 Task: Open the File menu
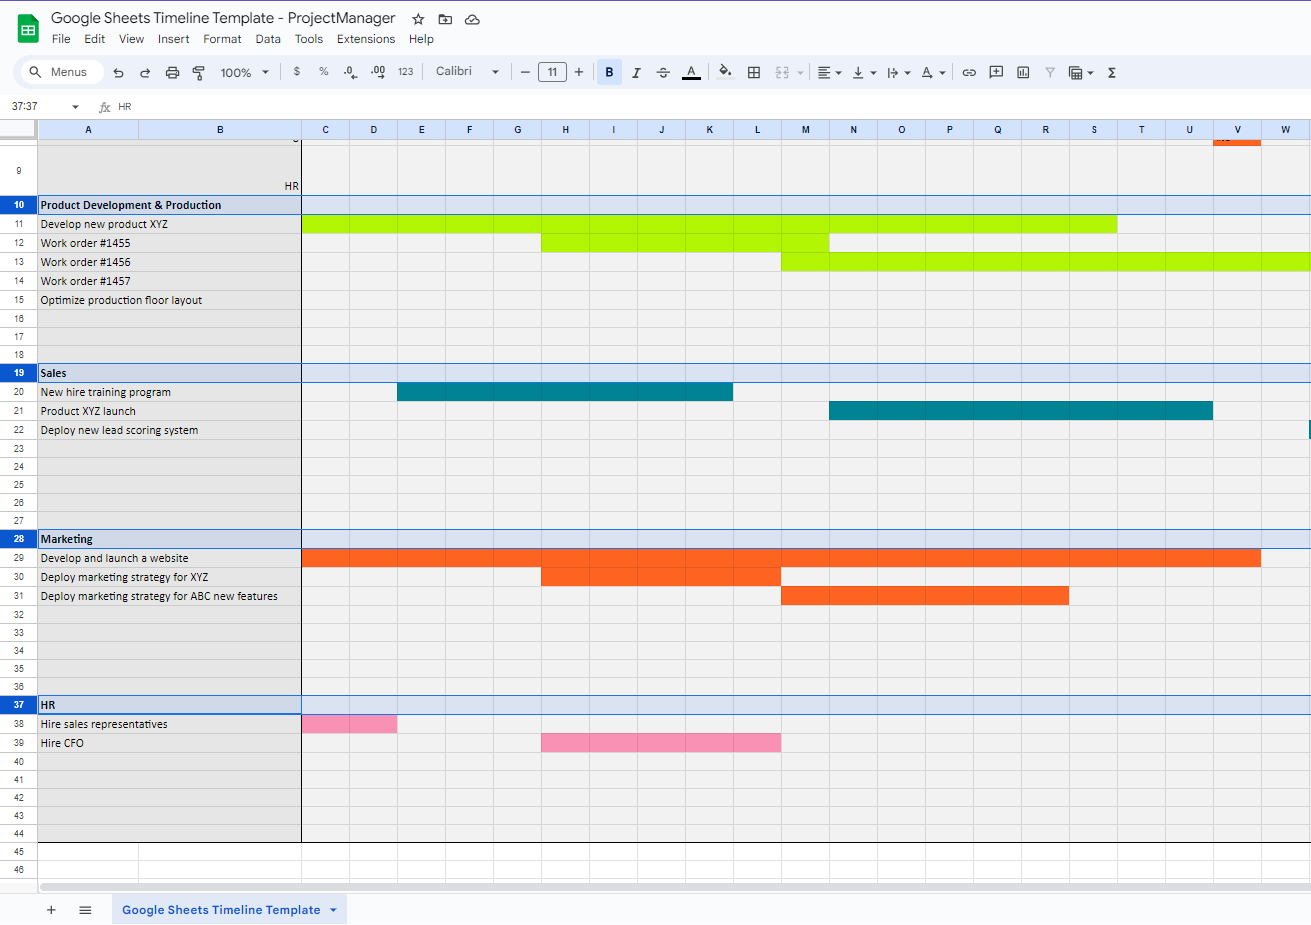[x=61, y=39]
